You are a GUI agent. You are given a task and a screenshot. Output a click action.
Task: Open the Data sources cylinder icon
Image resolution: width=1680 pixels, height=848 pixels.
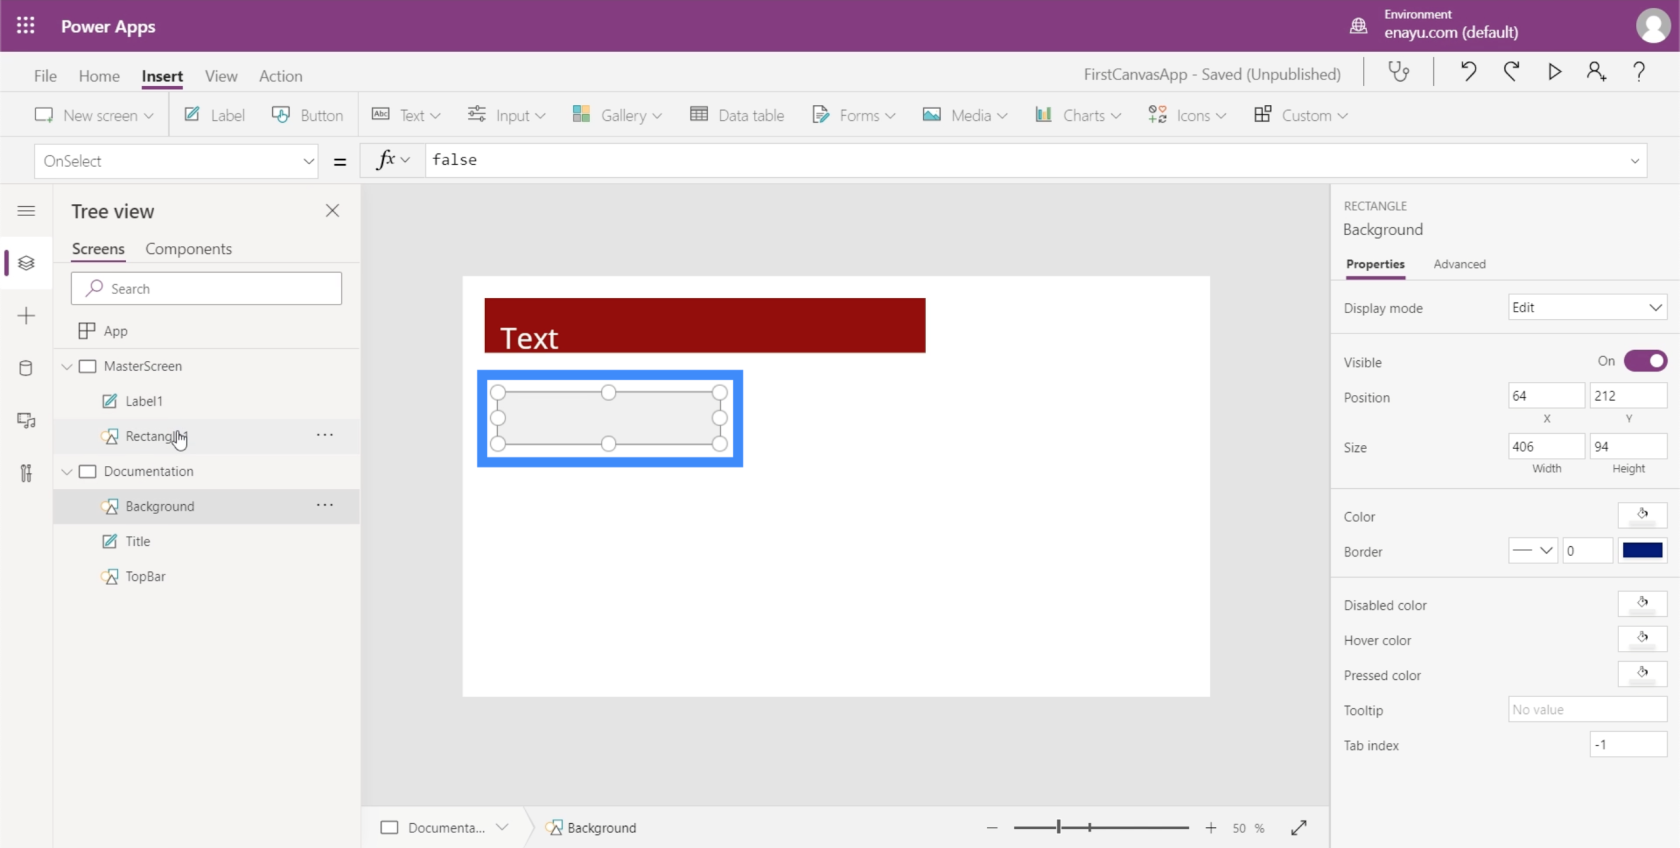tap(26, 368)
